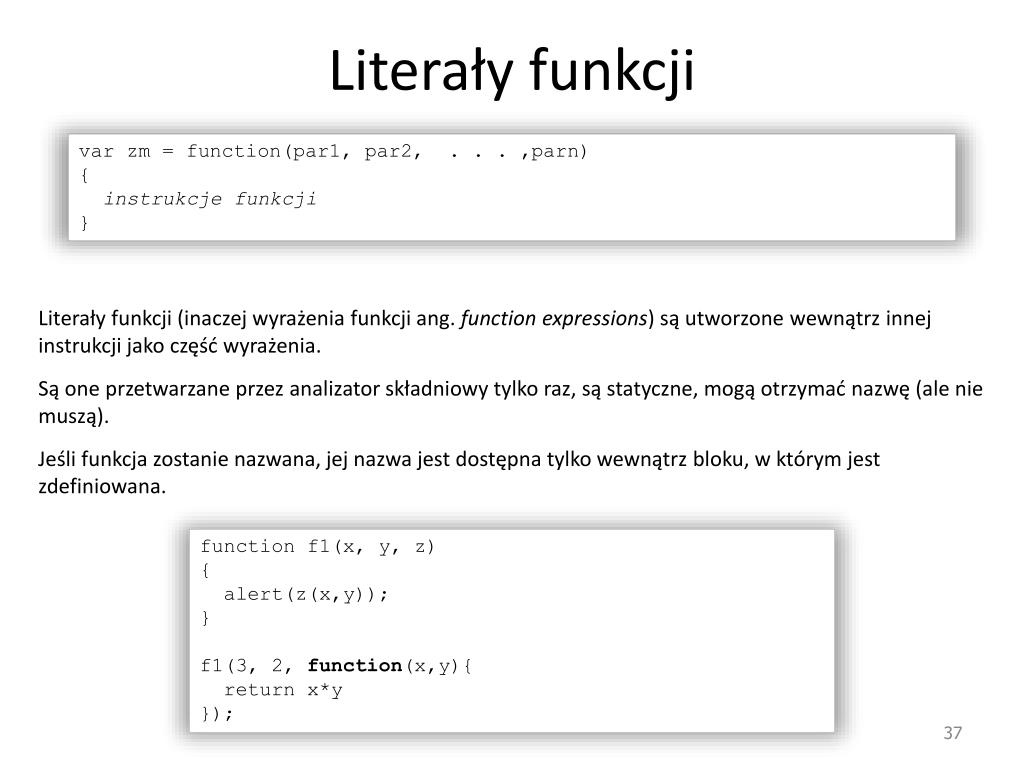
Task: Click the slide number 37
Action: (x=952, y=733)
